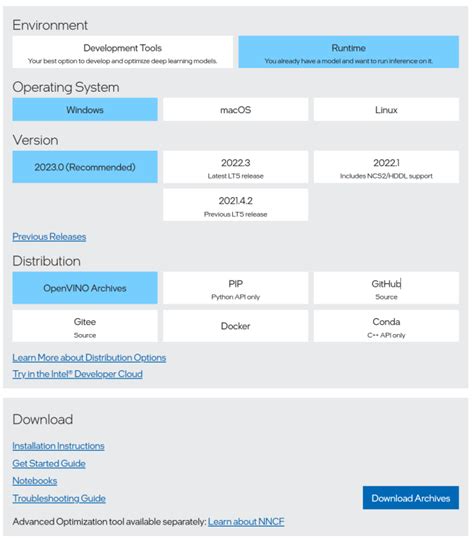Click the Download Archives button

pos(411,498)
